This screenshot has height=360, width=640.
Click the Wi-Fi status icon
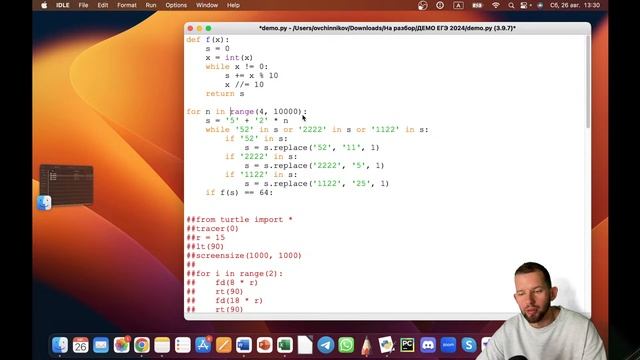(496, 5)
